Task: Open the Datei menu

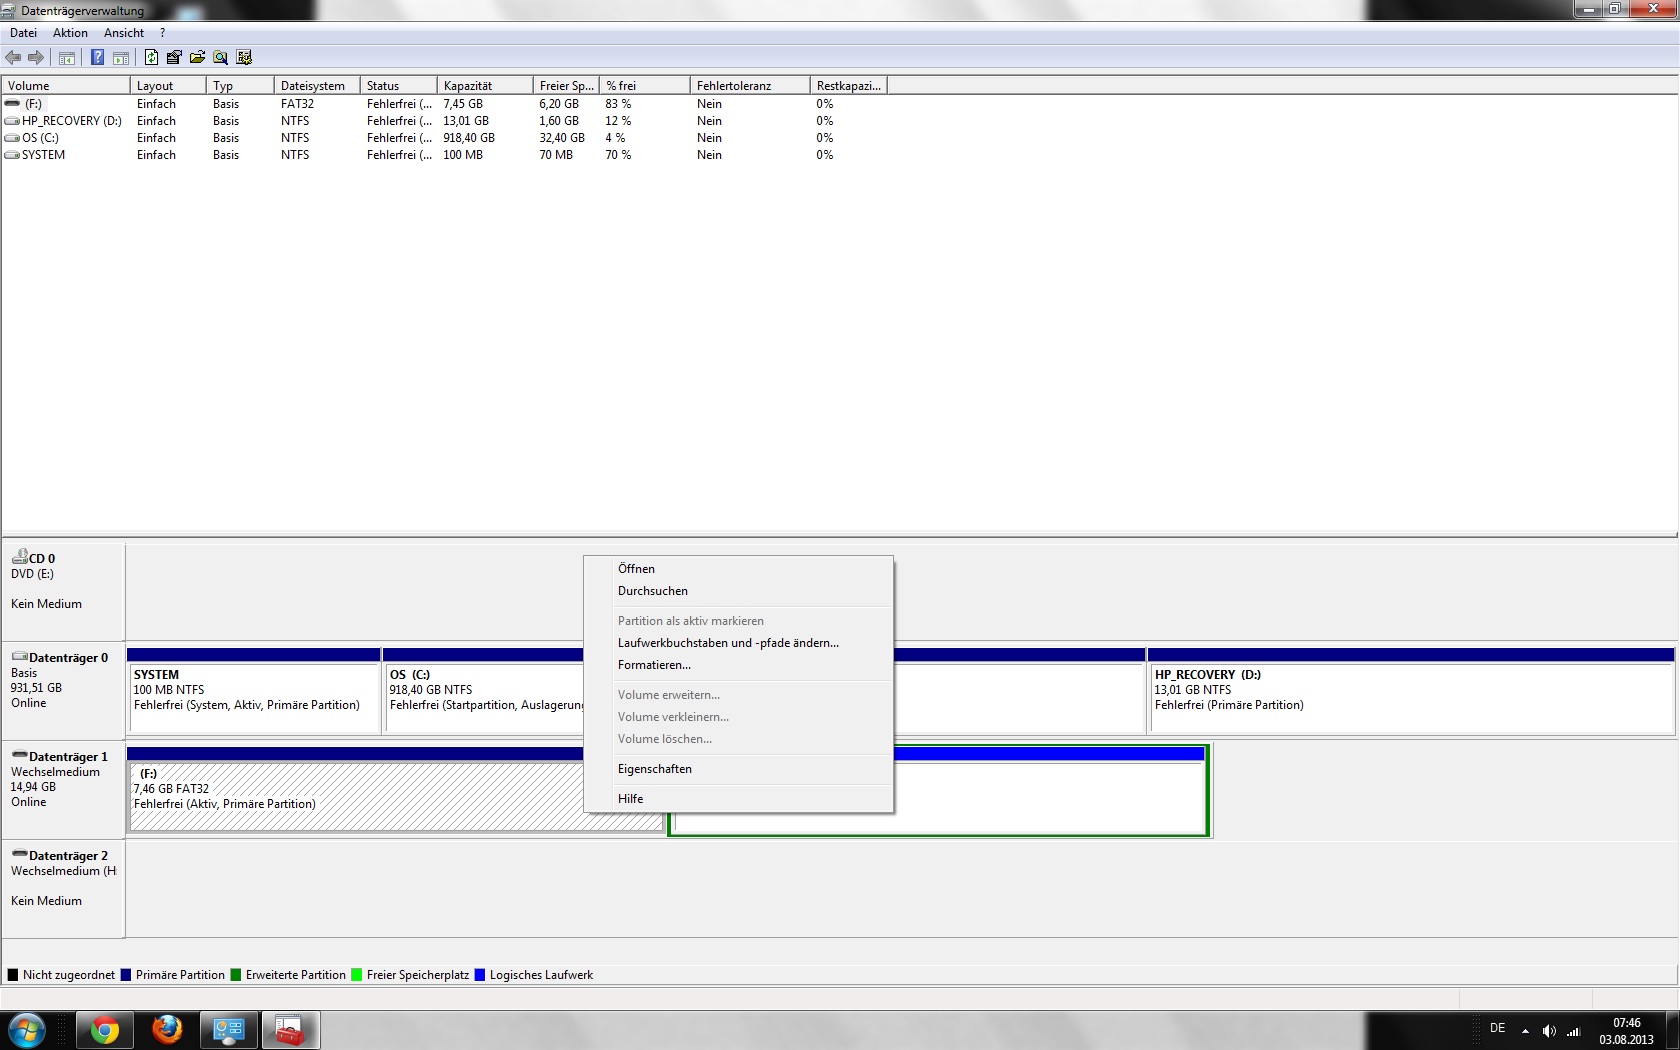Action: click(x=23, y=33)
